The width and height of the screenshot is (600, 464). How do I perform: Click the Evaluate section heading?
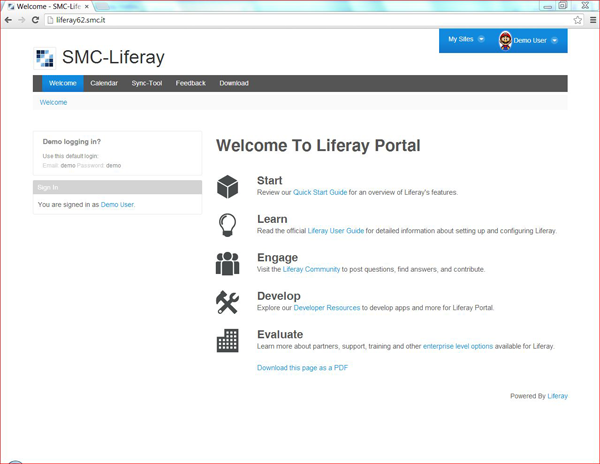[280, 334]
